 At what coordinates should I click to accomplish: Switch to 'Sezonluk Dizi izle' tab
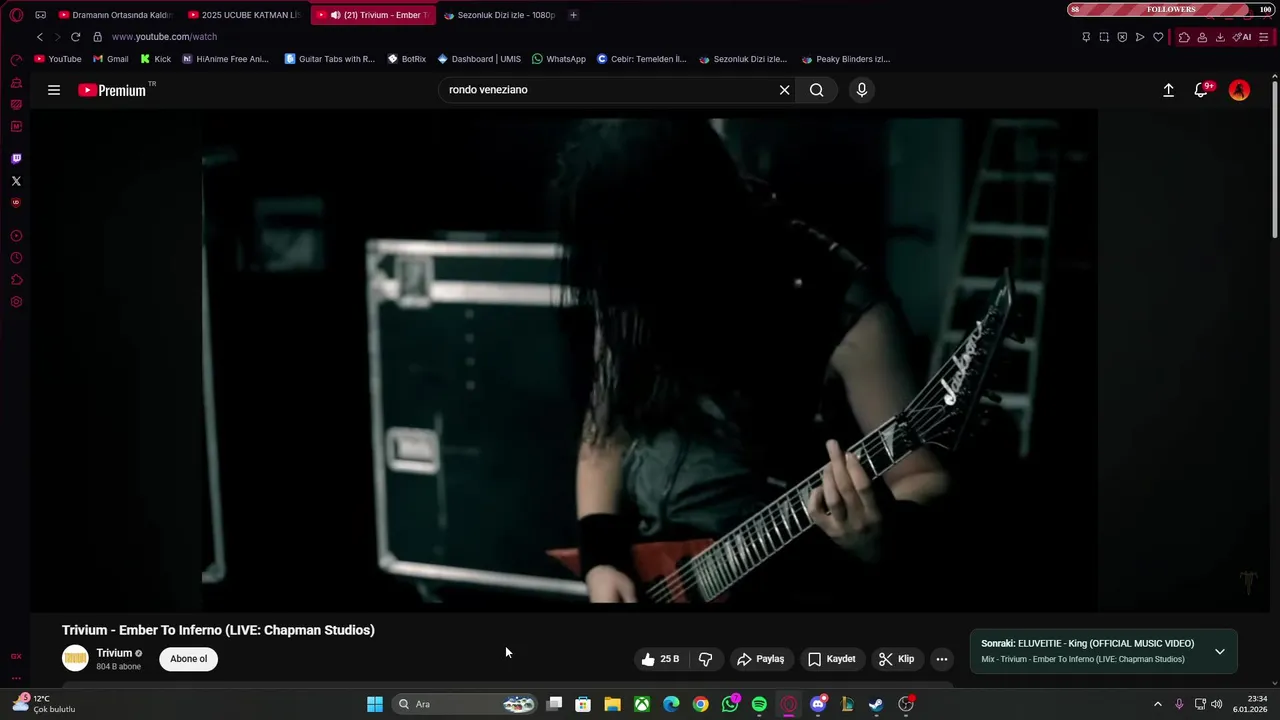[x=500, y=15]
